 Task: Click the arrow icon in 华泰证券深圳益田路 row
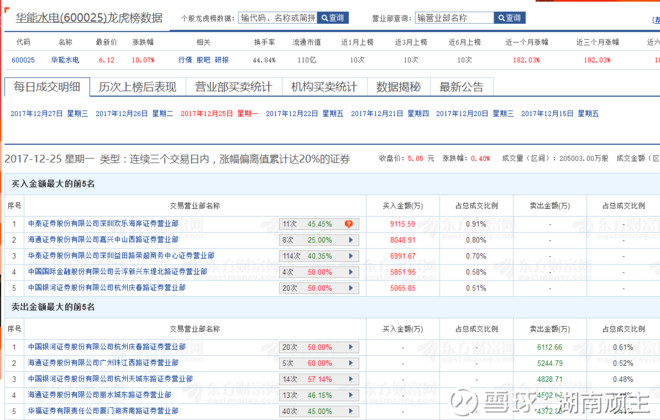349,256
